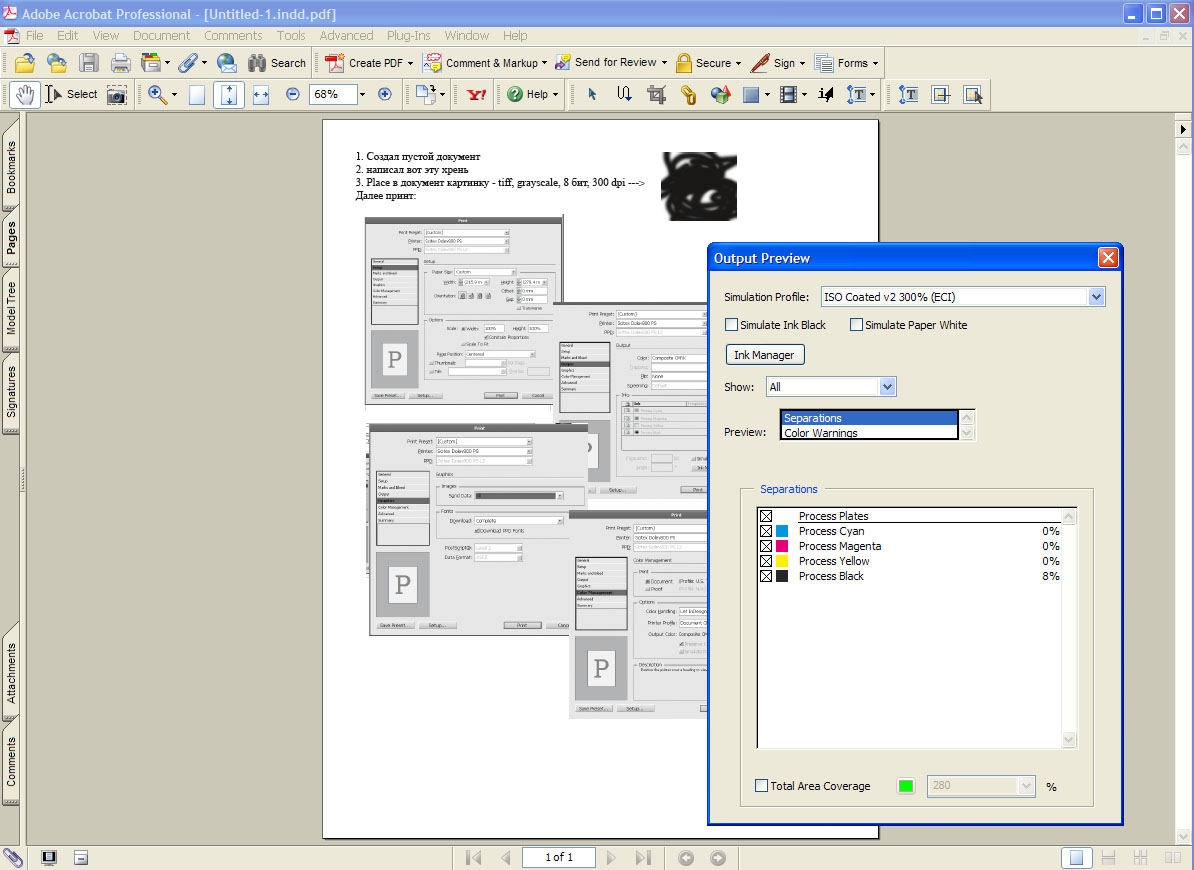Image resolution: width=1194 pixels, height=870 pixels.
Task: Click the Ink Manager button
Action: pos(764,355)
